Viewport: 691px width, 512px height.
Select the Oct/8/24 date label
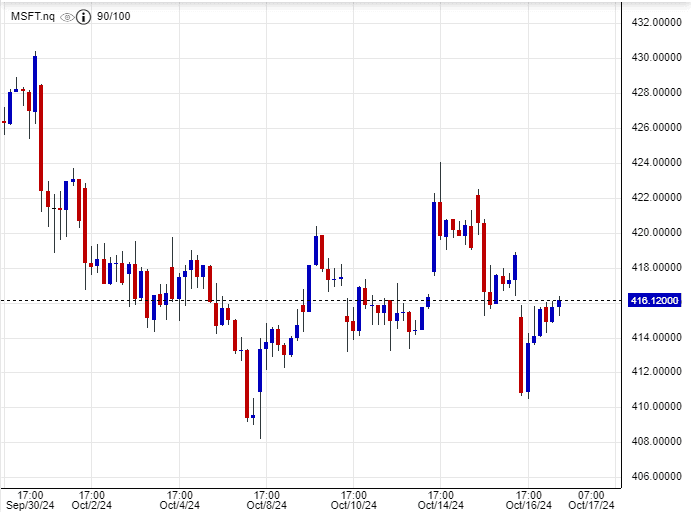[x=265, y=505]
